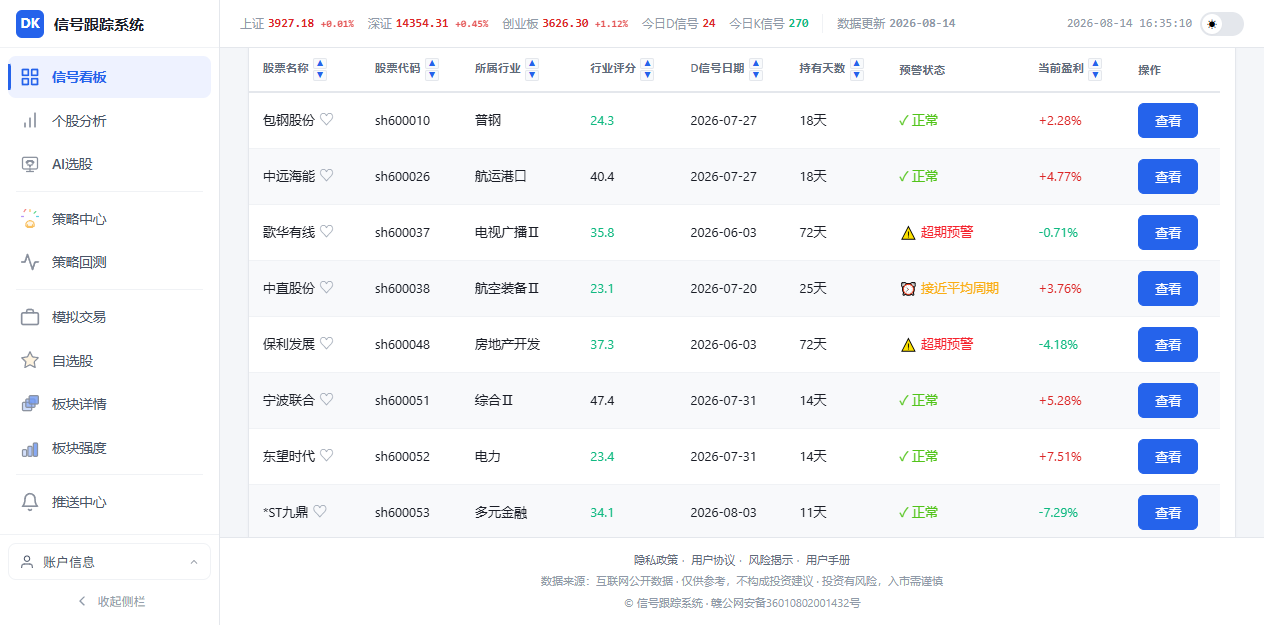
Task: Favorite *ST九鼎 with its heart icon
Action: 320,512
